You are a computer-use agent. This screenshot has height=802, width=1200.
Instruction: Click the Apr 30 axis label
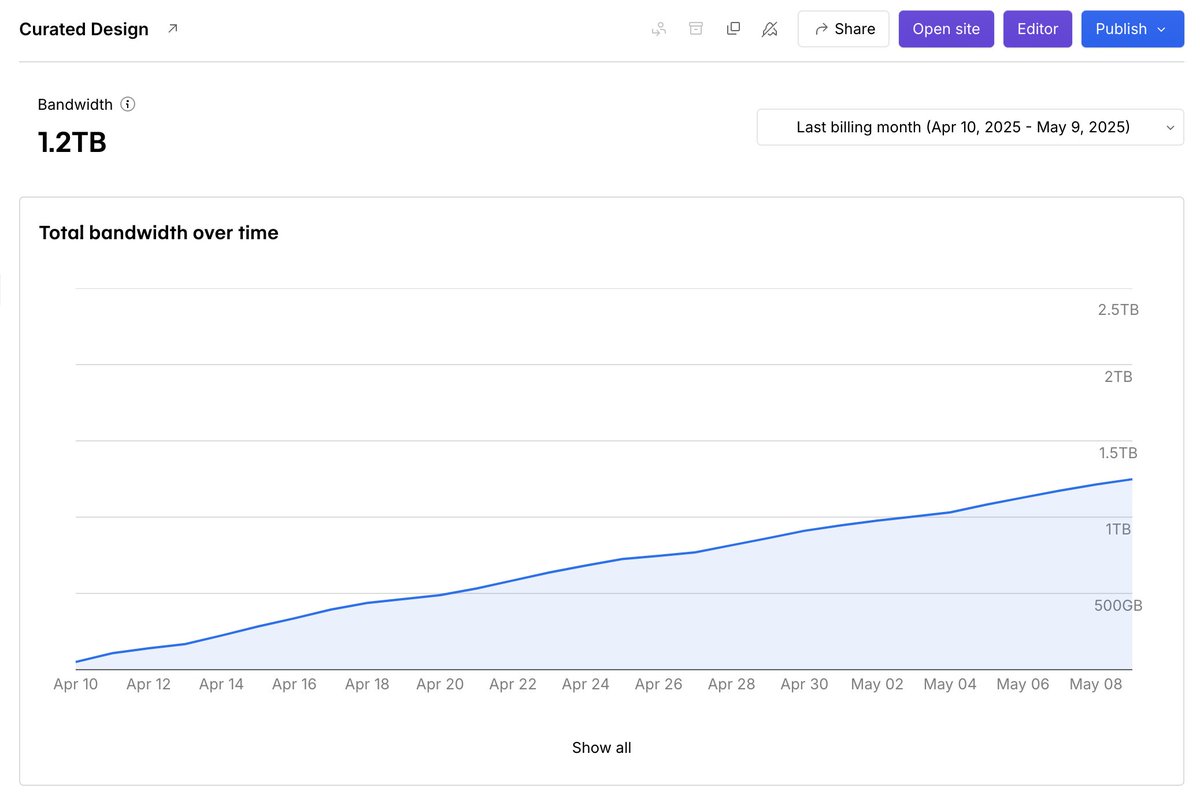[x=805, y=684]
